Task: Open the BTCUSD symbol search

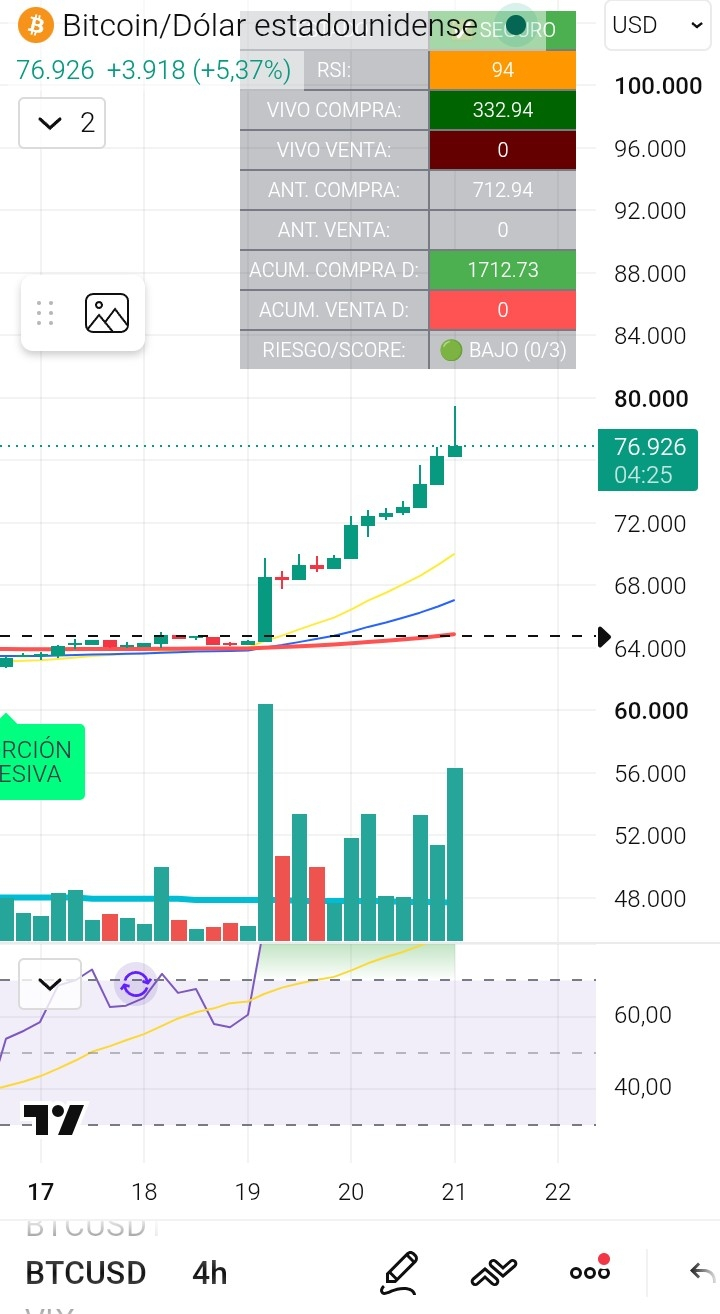Action: [86, 1273]
